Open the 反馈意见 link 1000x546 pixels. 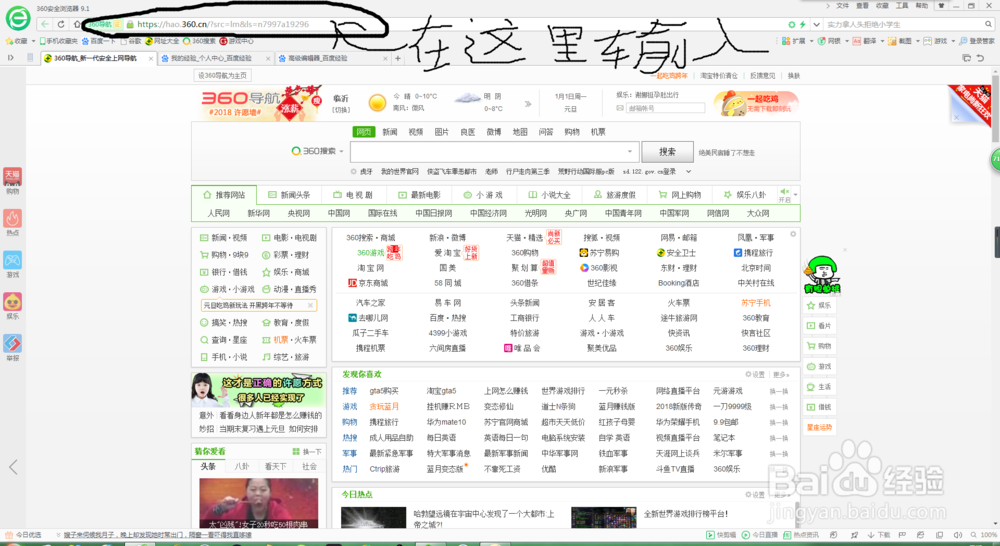762,75
